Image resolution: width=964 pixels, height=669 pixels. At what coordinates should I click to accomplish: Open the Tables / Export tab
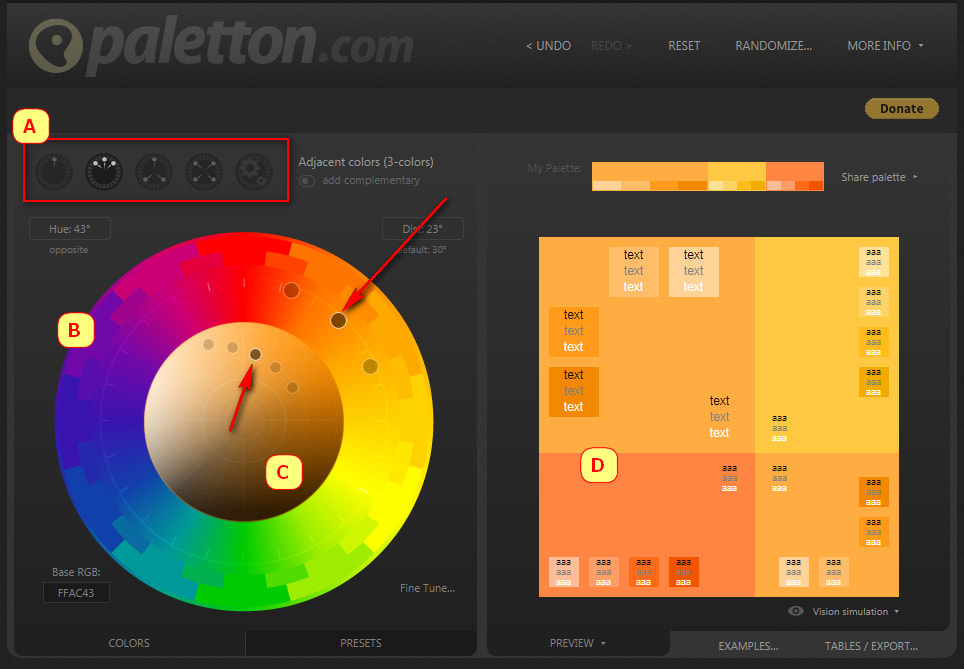pyautogui.click(x=871, y=646)
